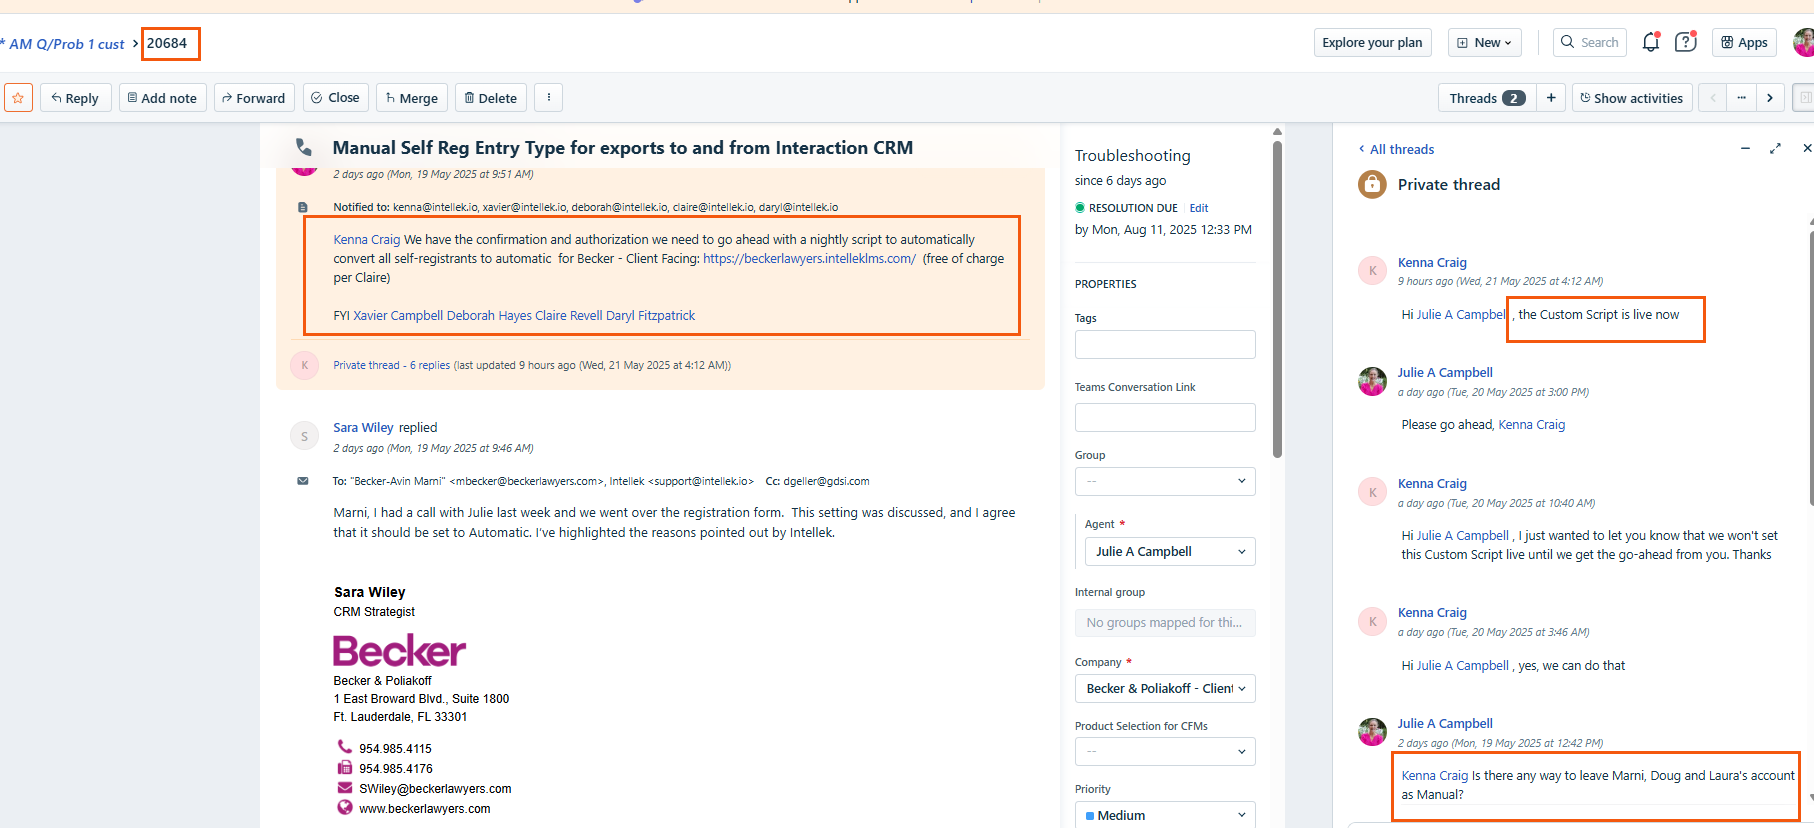This screenshot has height=828, width=1814.
Task: Merge this ticket
Action: [x=412, y=98]
